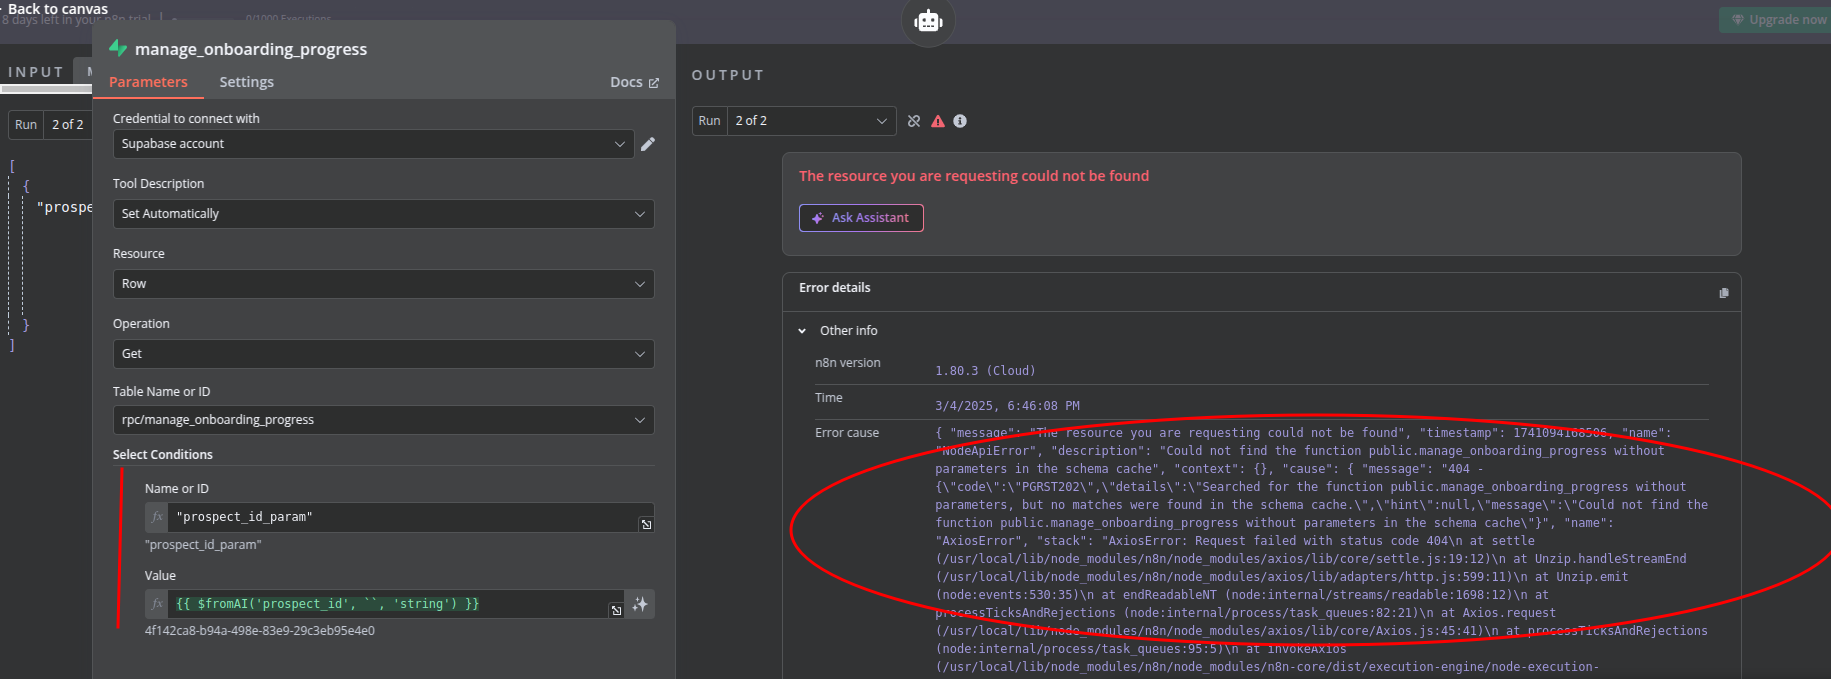
Task: Open Tool Description dropdown
Action: (x=383, y=214)
